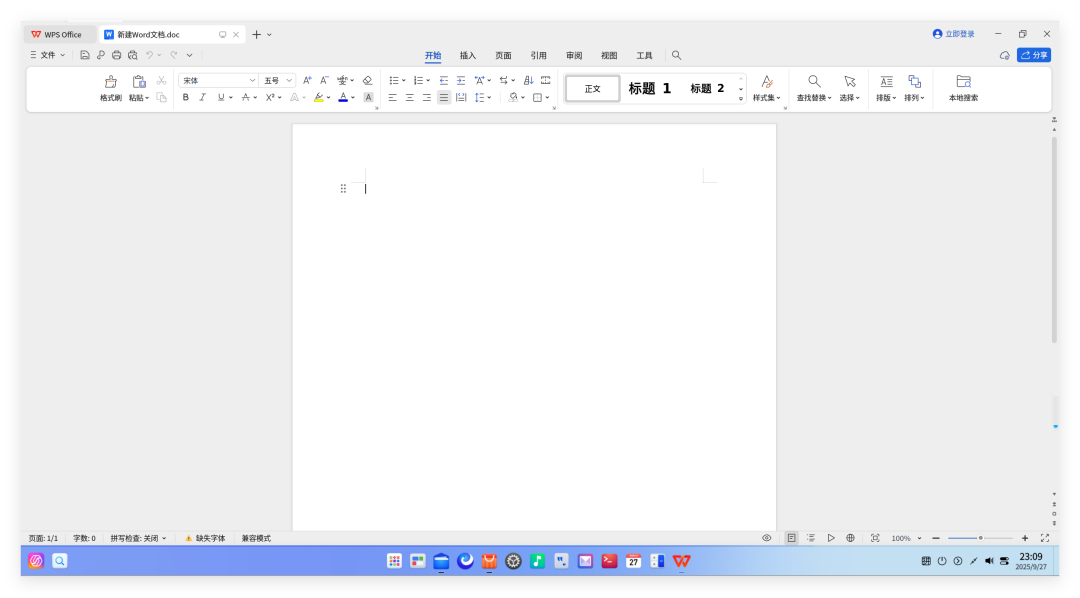Viewport: 1080px width, 598px height.
Task: Click the Save icon in quick toolbar
Action: pos(85,55)
